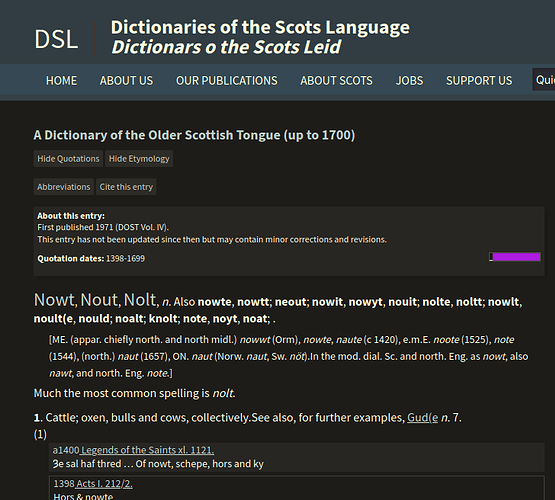Click the Nowt, Nout, Nolt headword
The height and width of the screenshot is (500, 555).
pyautogui.click(x=96, y=300)
